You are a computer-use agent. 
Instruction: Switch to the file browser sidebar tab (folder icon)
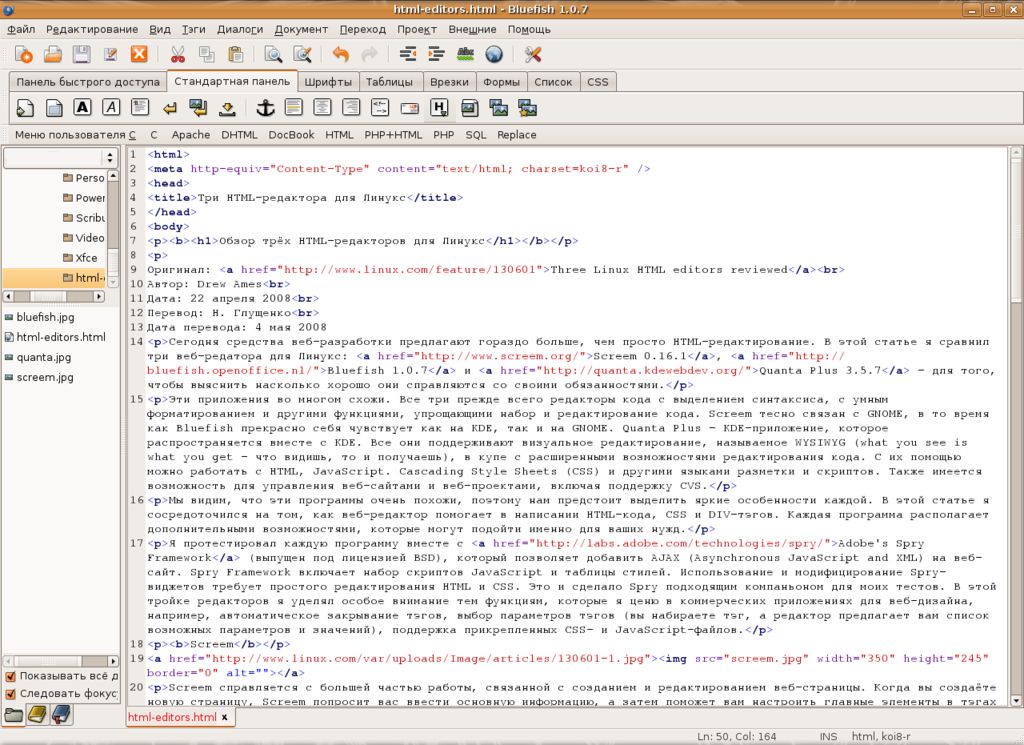(14, 716)
